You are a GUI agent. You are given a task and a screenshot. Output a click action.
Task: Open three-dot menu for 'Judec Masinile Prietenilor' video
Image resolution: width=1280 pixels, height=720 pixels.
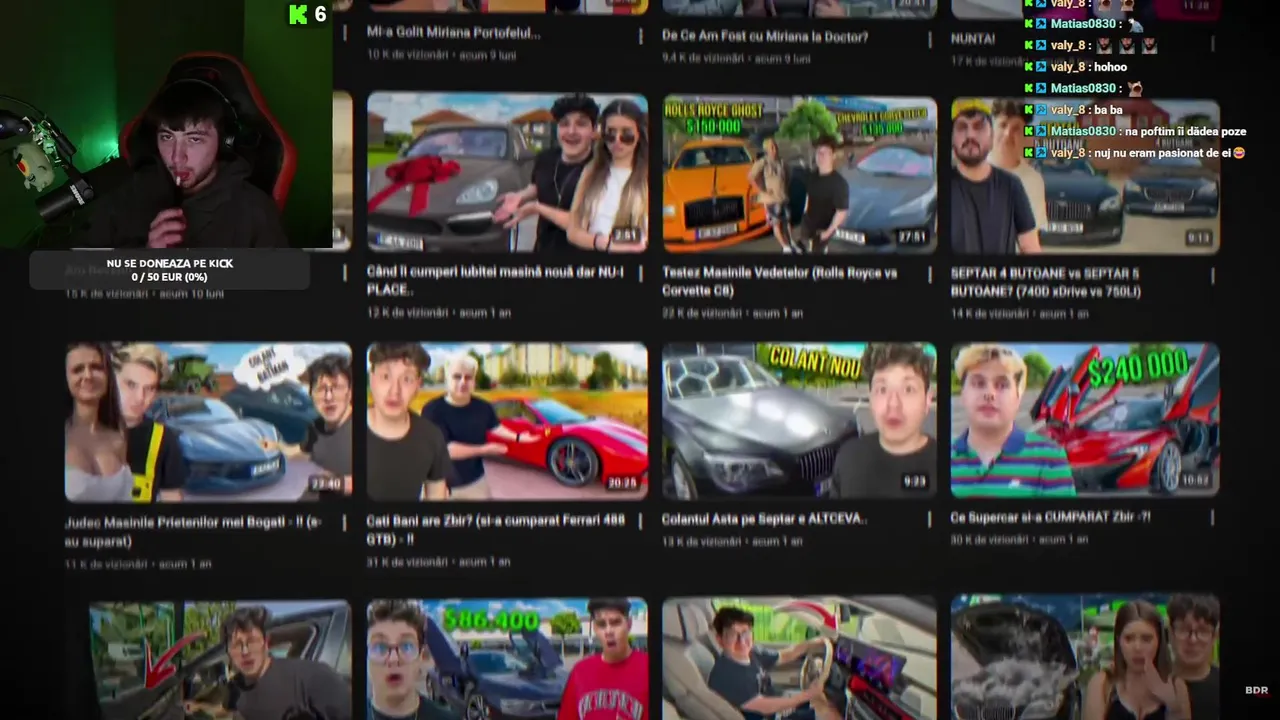[x=345, y=523]
